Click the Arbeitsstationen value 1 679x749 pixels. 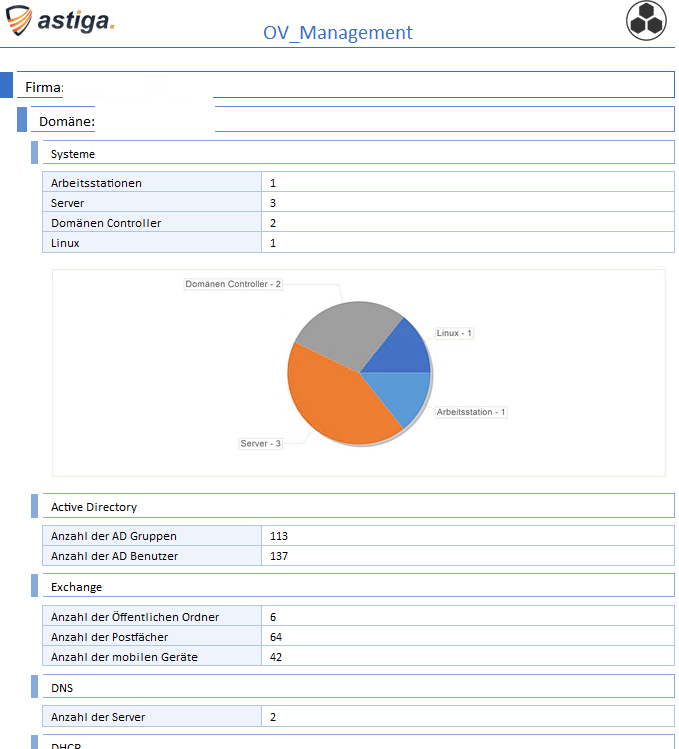coord(273,183)
